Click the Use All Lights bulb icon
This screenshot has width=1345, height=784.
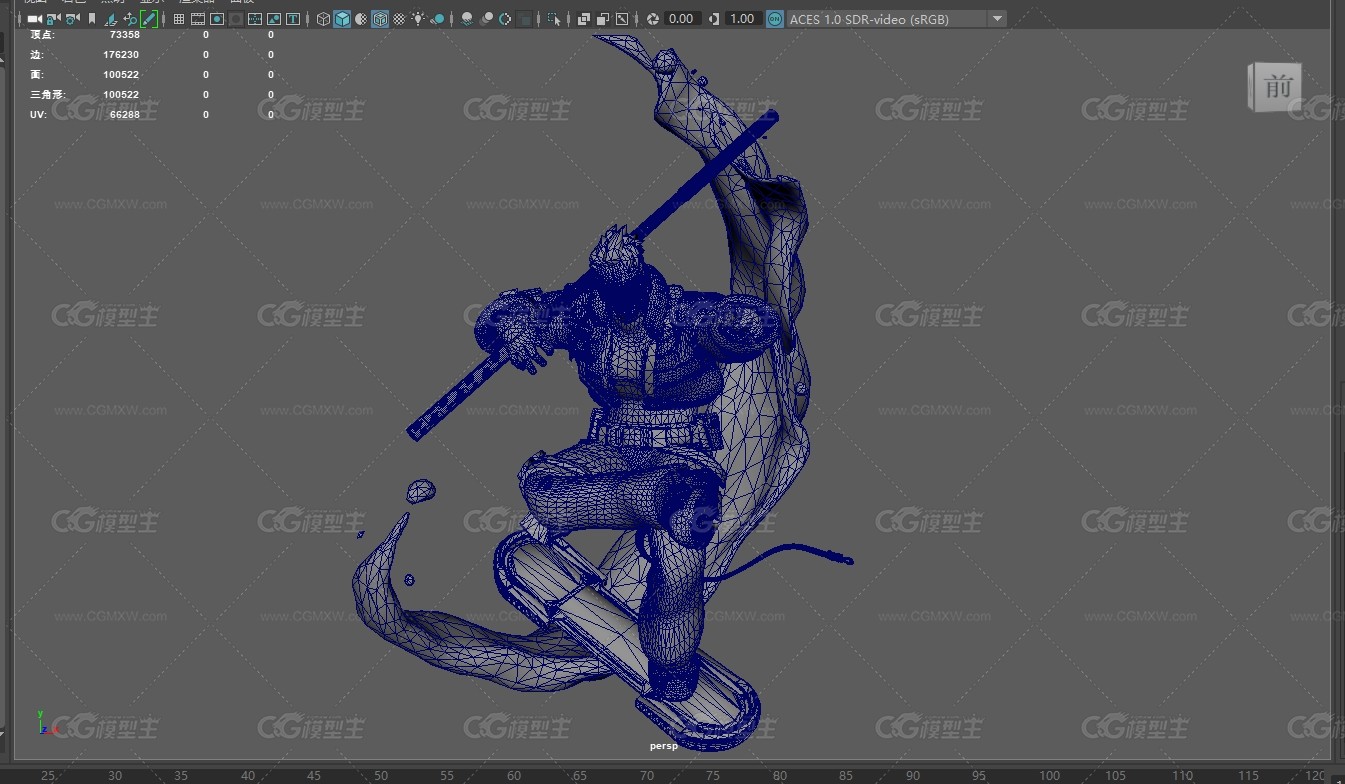pyautogui.click(x=418, y=19)
